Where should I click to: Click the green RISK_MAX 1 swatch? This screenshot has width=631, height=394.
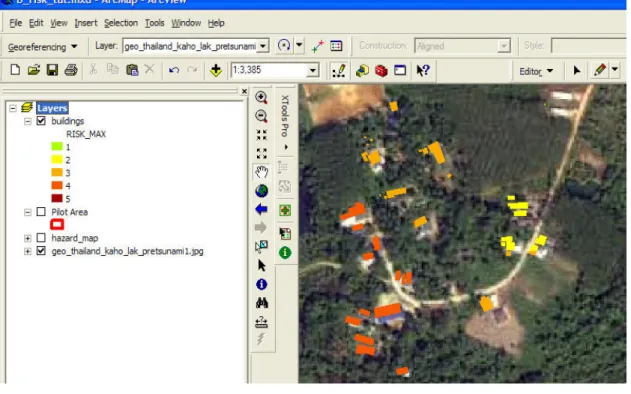coord(57,146)
